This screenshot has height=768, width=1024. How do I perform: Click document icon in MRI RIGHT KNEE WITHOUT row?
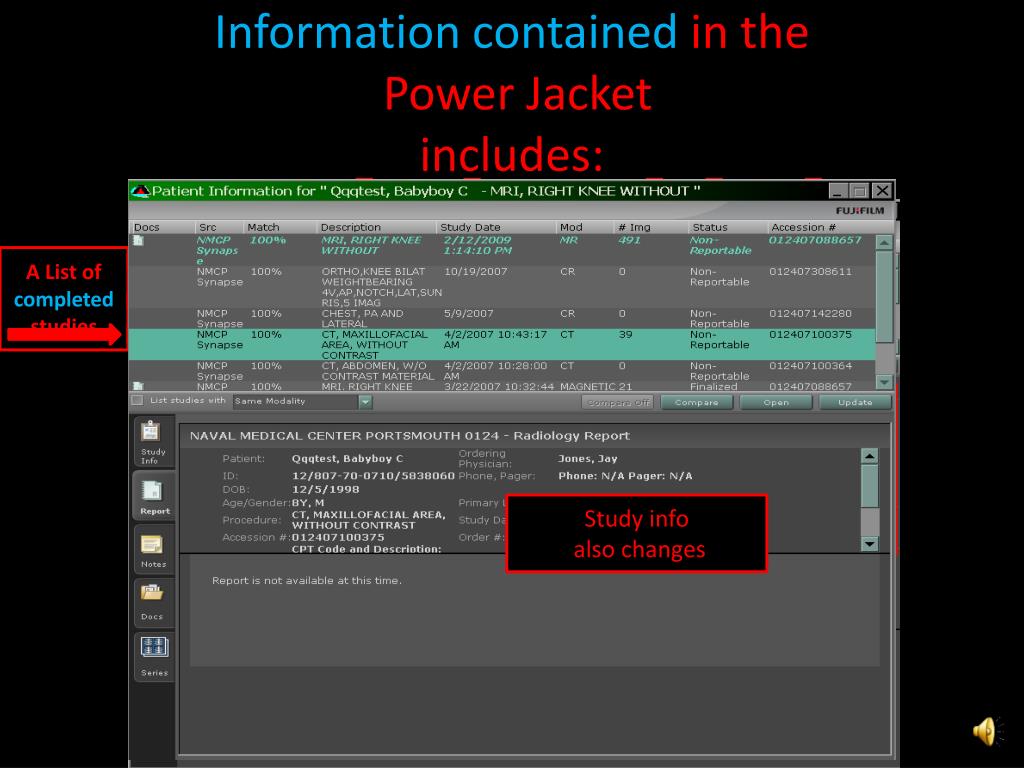(138, 241)
